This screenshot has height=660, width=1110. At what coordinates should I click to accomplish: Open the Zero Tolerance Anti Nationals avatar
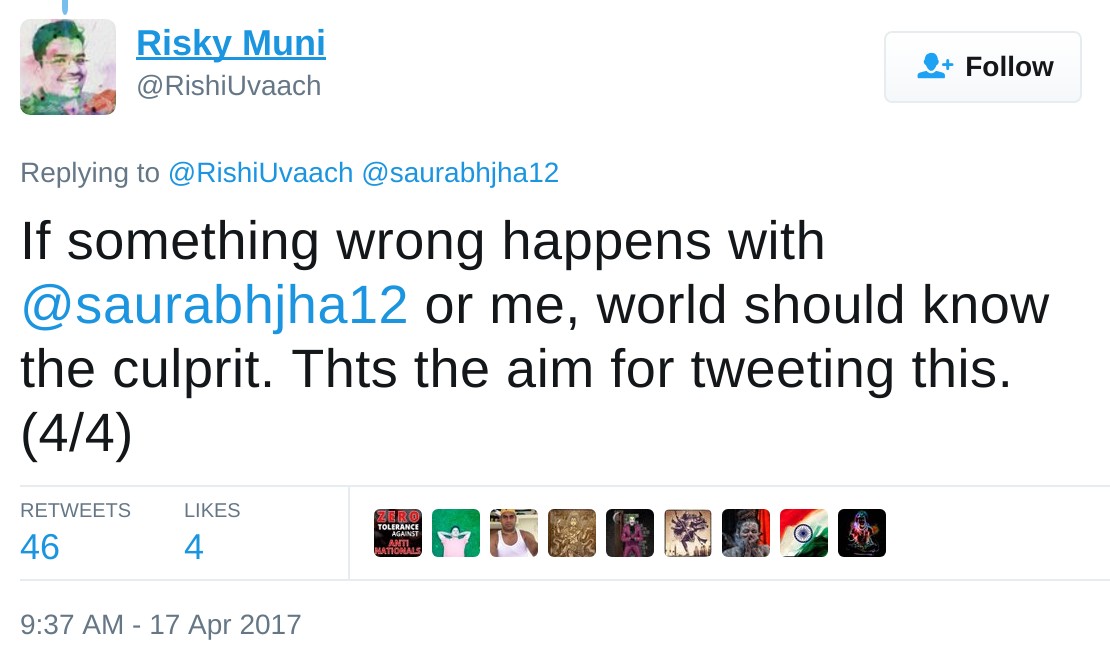[398, 533]
